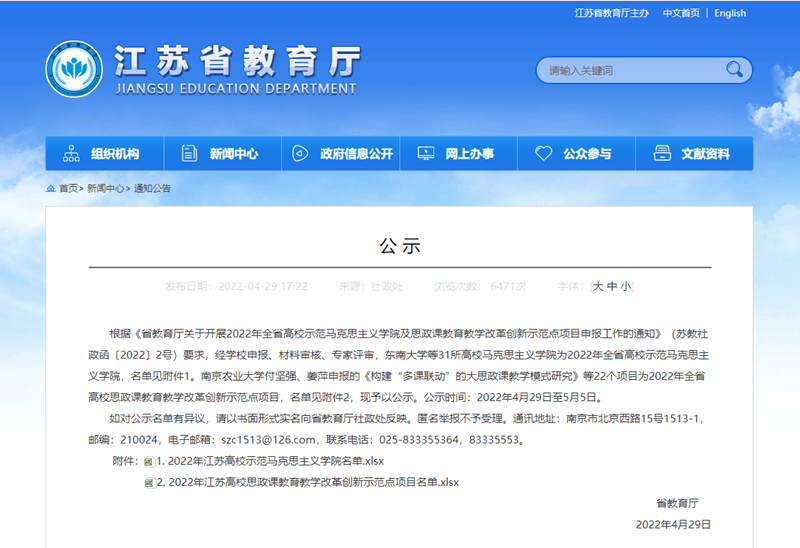Viewport: 800px width, 548px height.
Task: Click the 政府信息公开 circular arrow icon
Action: click(300, 153)
